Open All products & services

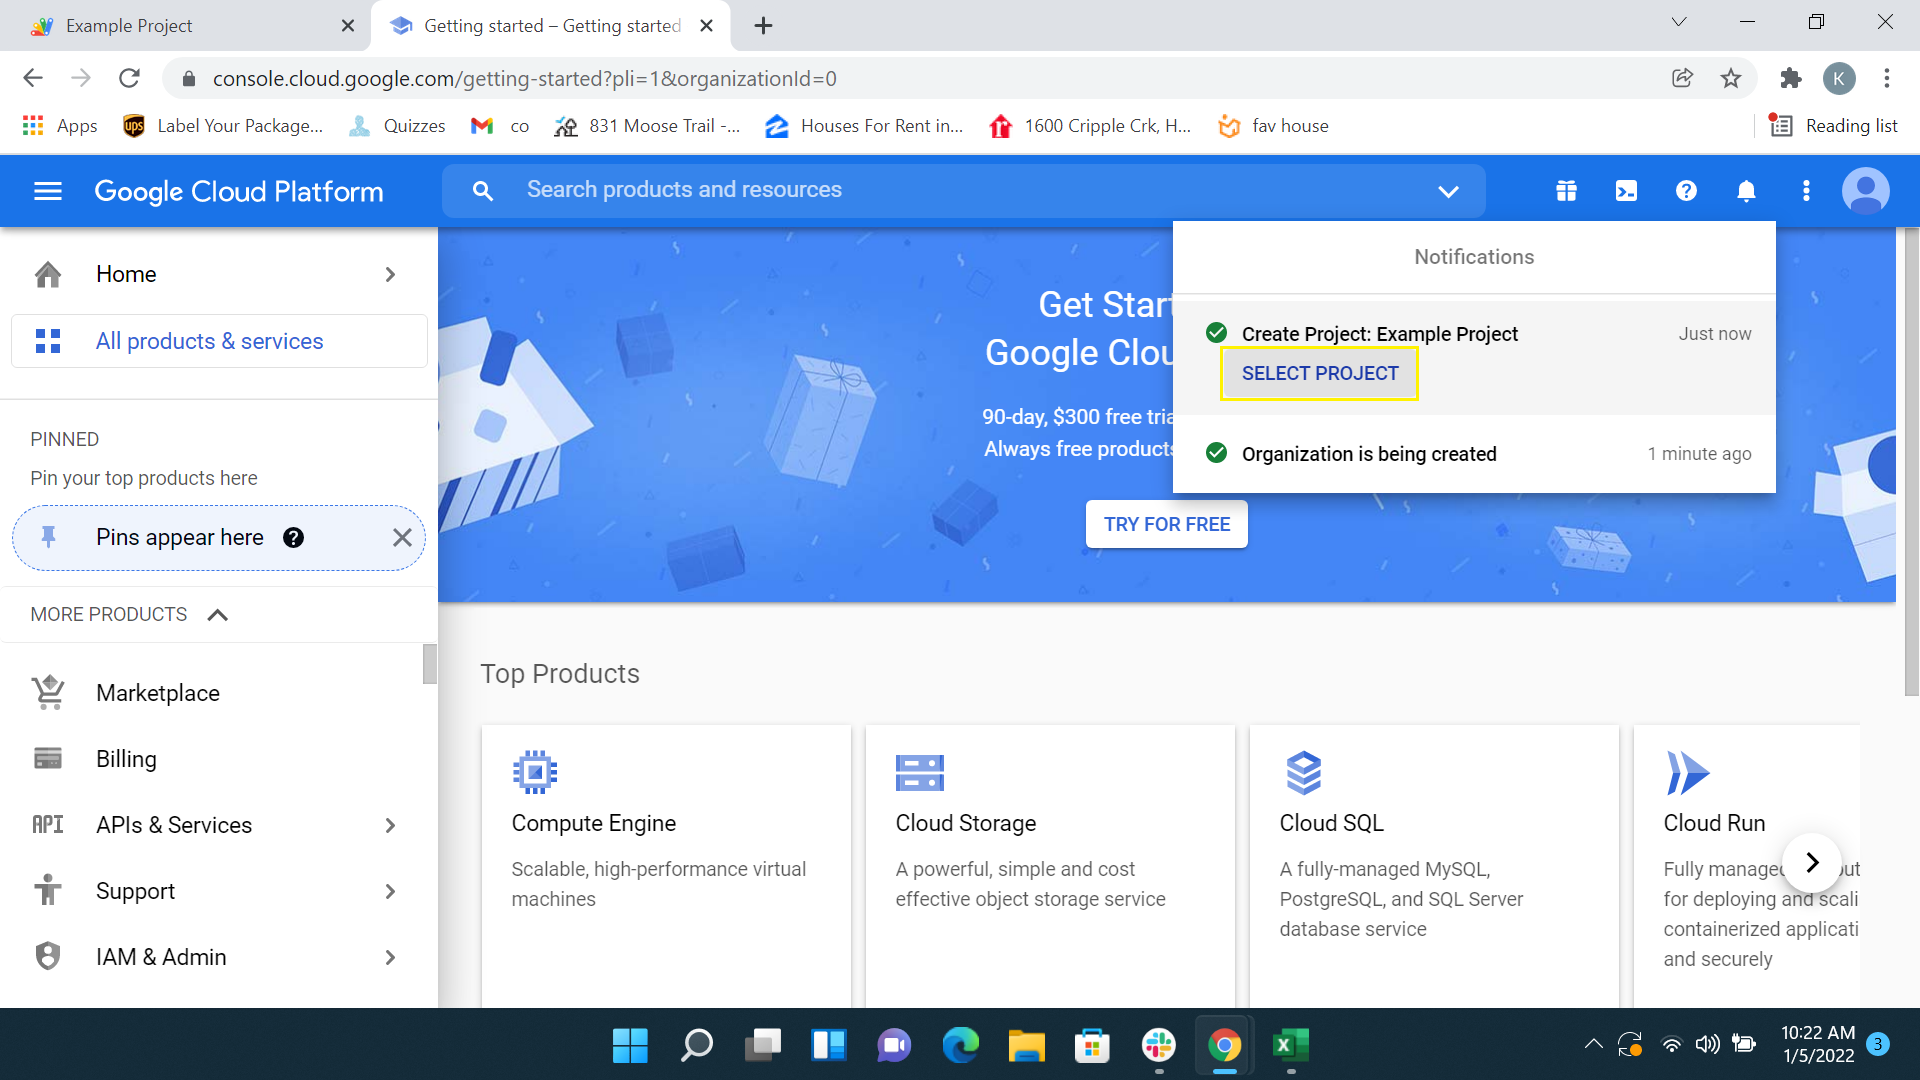pyautogui.click(x=219, y=341)
